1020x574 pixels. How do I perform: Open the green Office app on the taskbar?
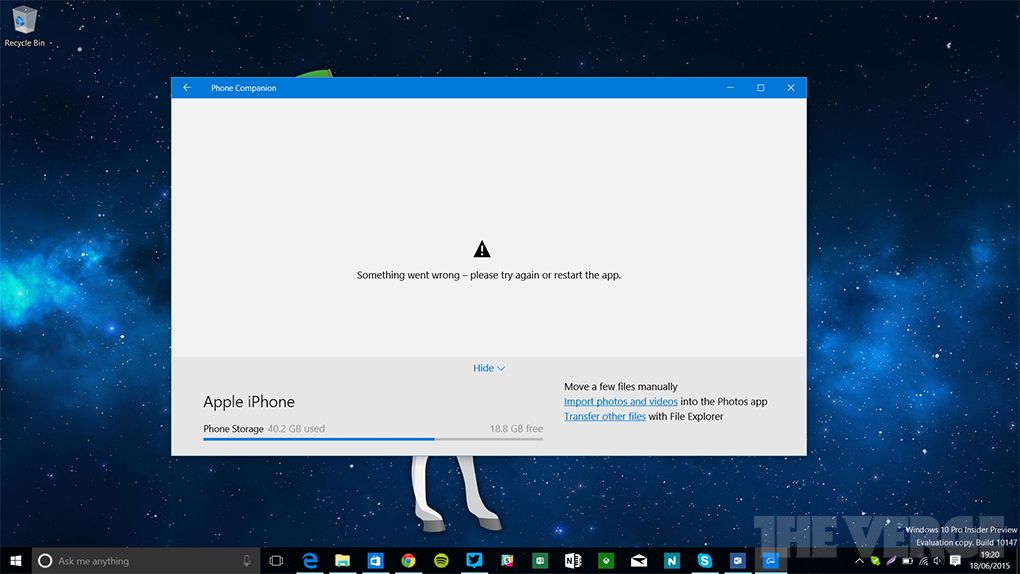(540, 560)
